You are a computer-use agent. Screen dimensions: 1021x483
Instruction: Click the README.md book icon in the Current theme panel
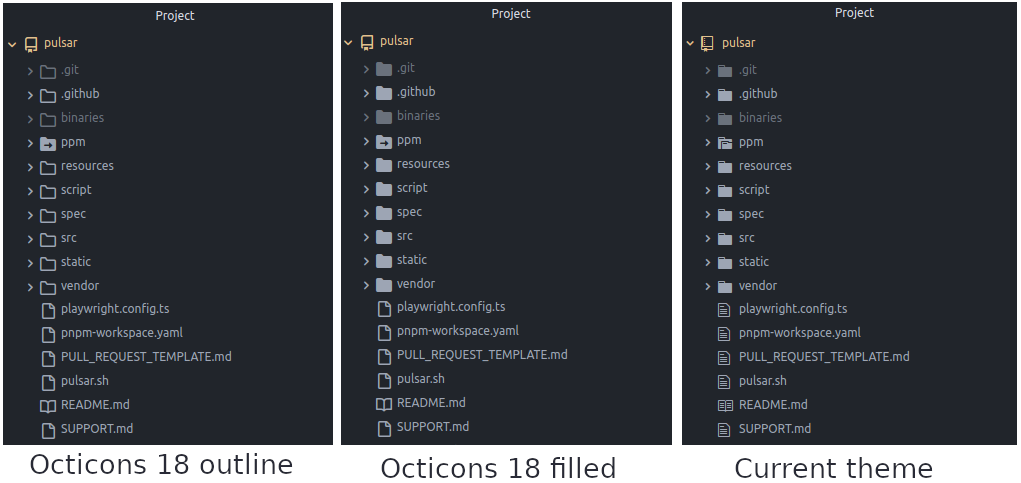pyautogui.click(x=725, y=405)
